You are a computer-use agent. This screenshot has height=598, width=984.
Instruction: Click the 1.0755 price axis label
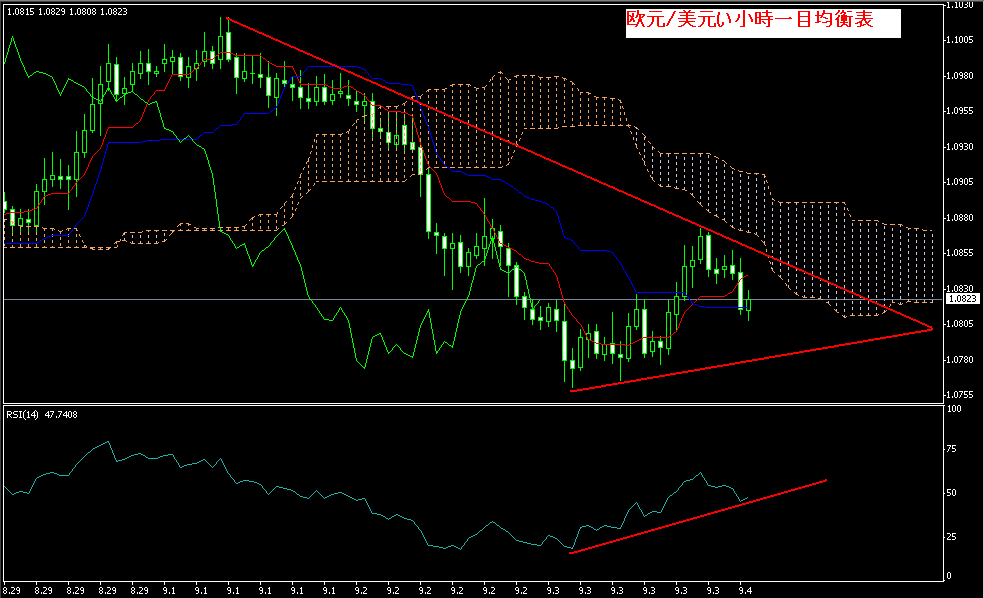point(960,395)
